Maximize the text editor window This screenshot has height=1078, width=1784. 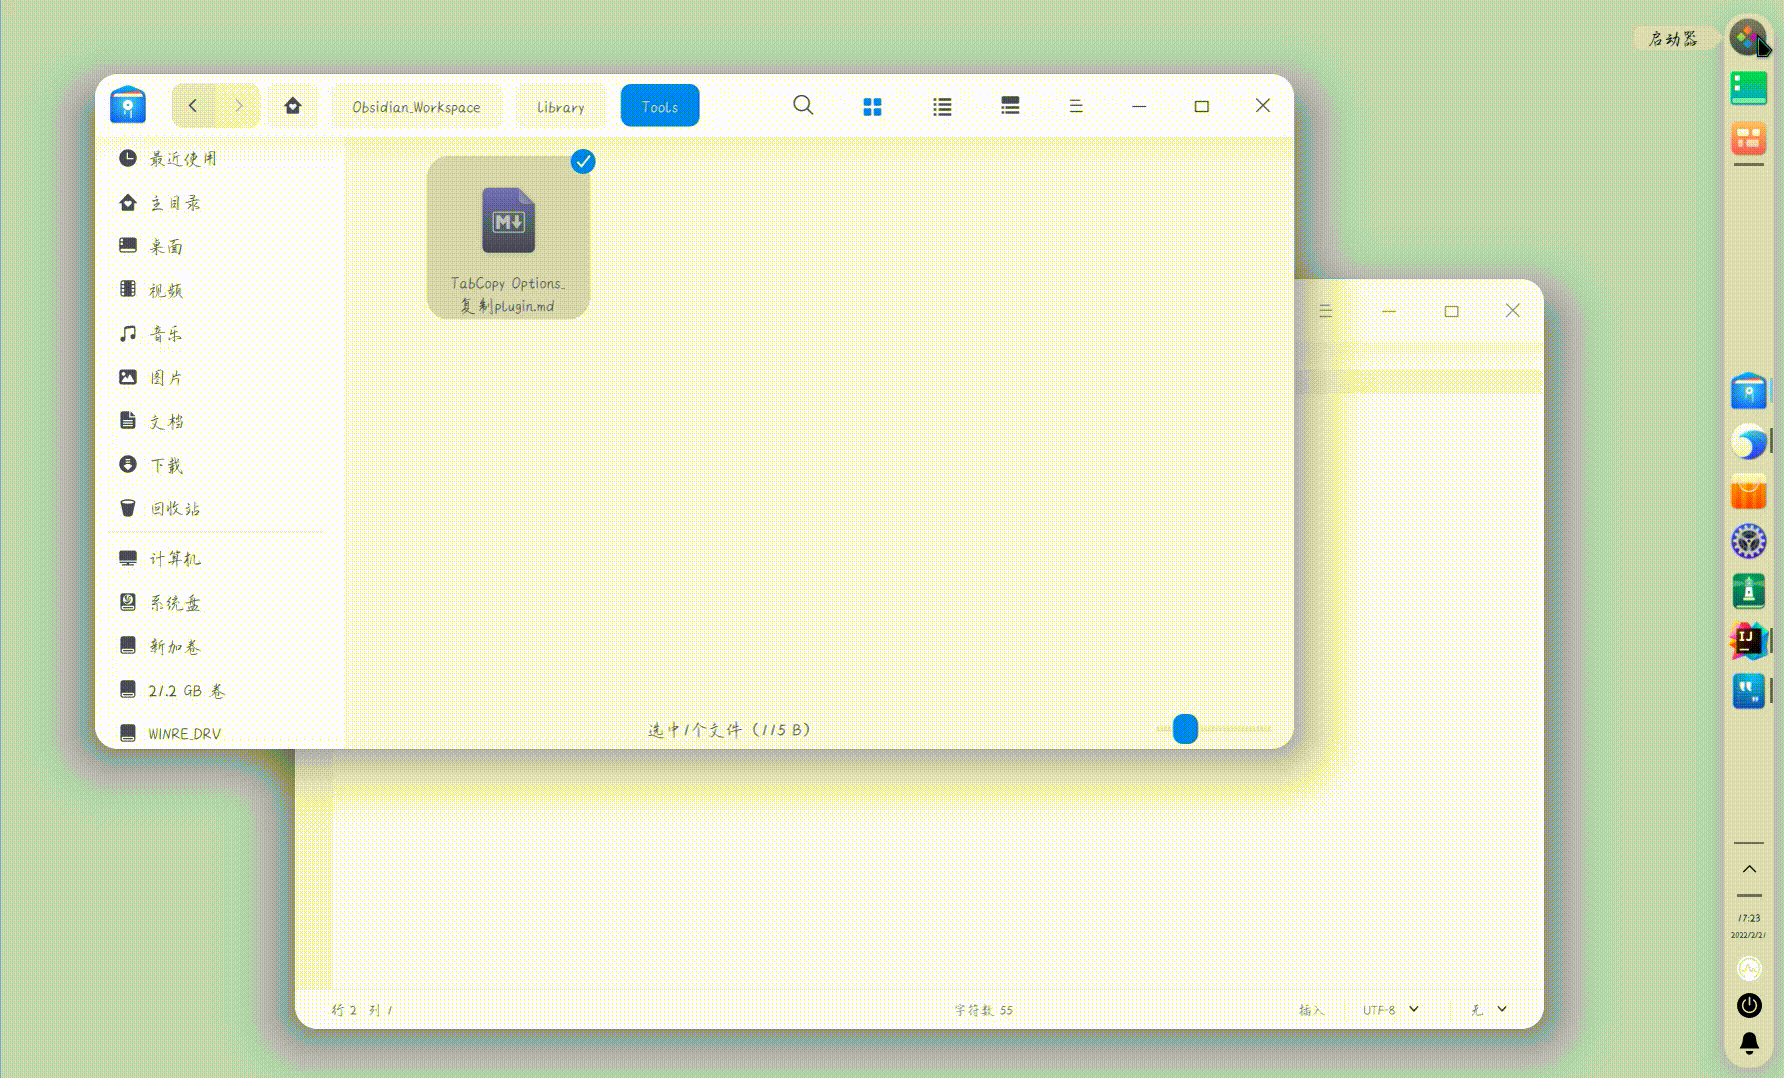pyautogui.click(x=1451, y=311)
